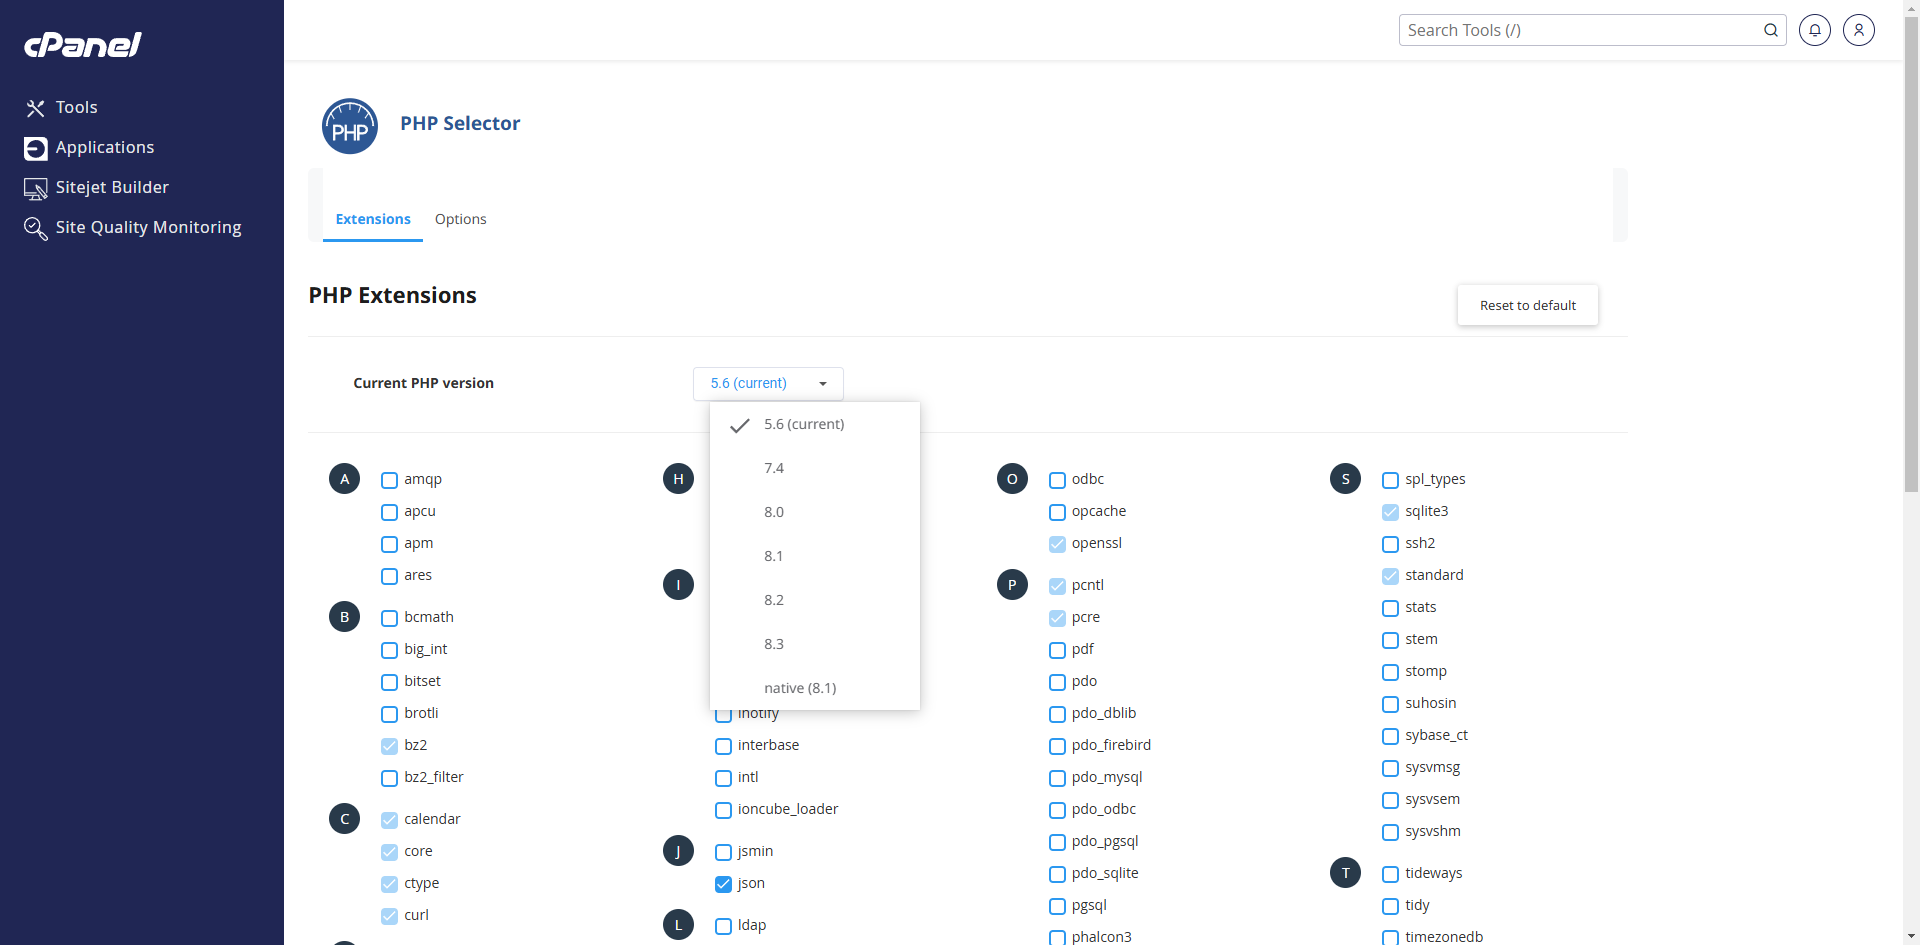1920x945 pixels.
Task: Click the letter T group badge
Action: tap(1346, 873)
